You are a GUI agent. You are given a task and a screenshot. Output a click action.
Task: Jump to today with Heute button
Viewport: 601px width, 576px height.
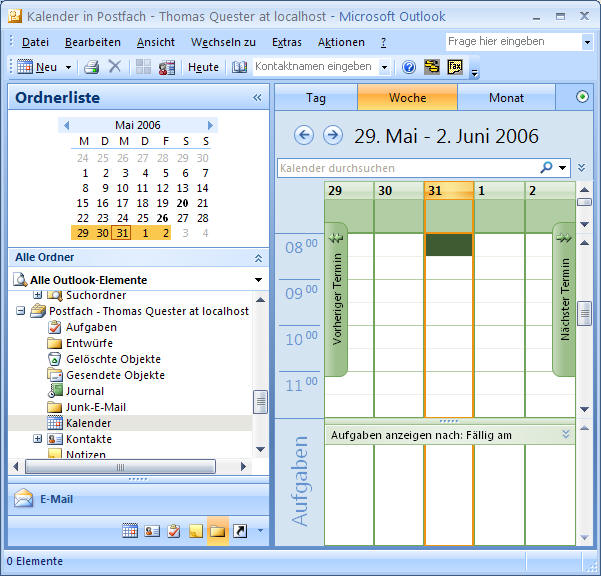(203, 67)
